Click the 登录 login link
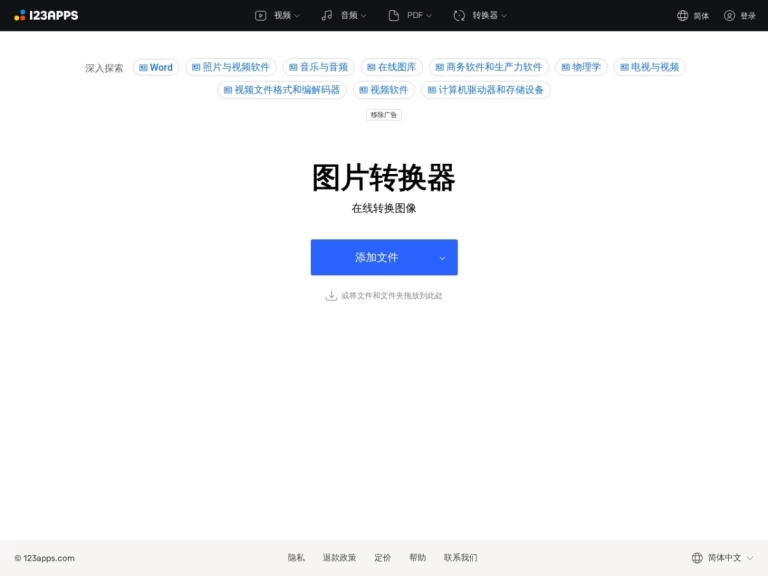This screenshot has width=768, height=576. 748,16
